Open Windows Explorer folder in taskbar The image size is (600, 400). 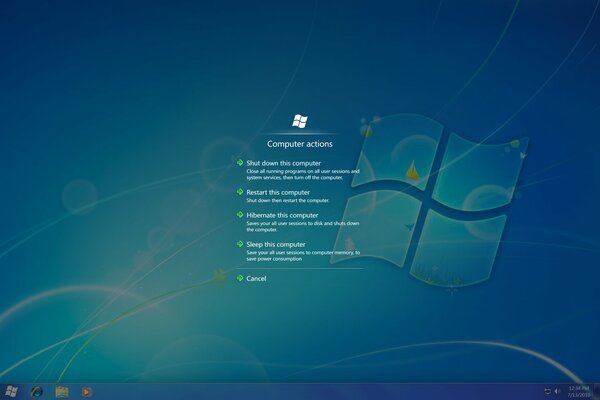62,390
